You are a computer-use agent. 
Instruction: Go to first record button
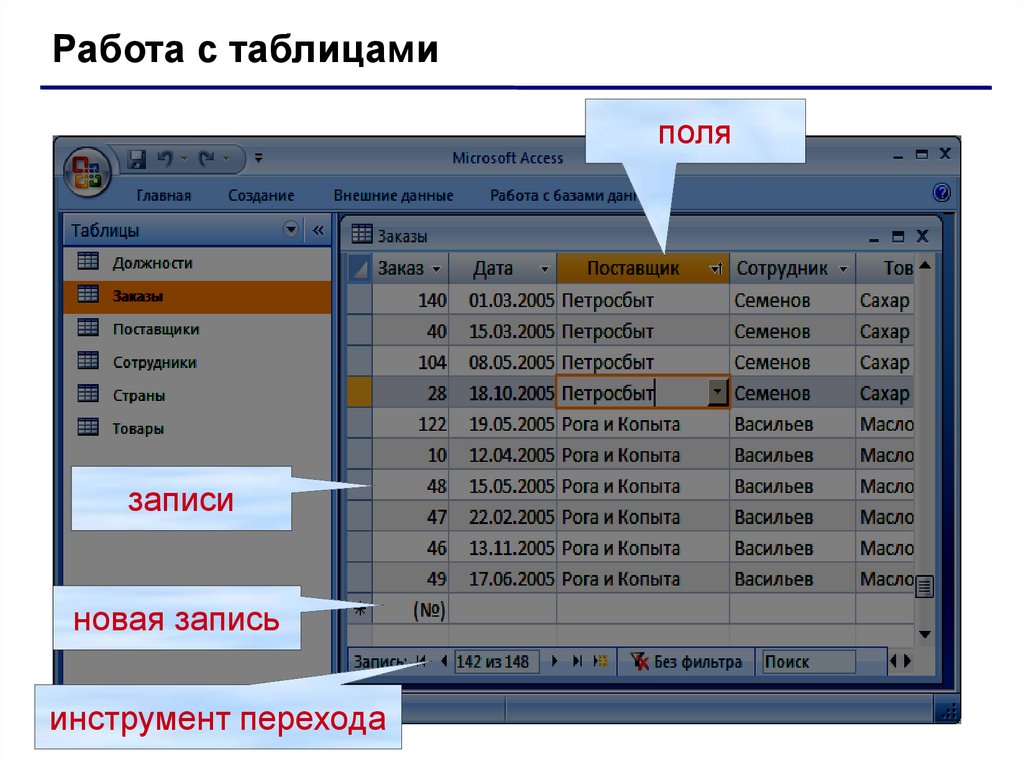pos(421,661)
